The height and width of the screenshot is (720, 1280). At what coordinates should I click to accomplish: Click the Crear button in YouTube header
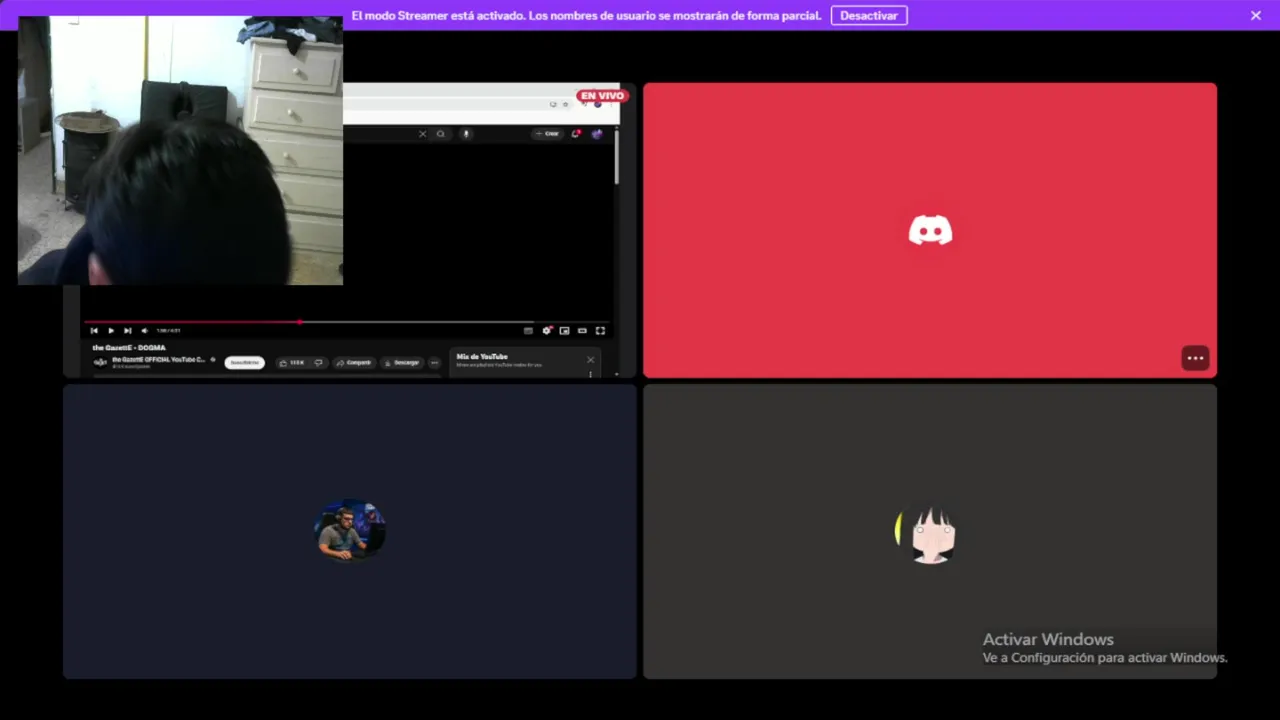[547, 134]
